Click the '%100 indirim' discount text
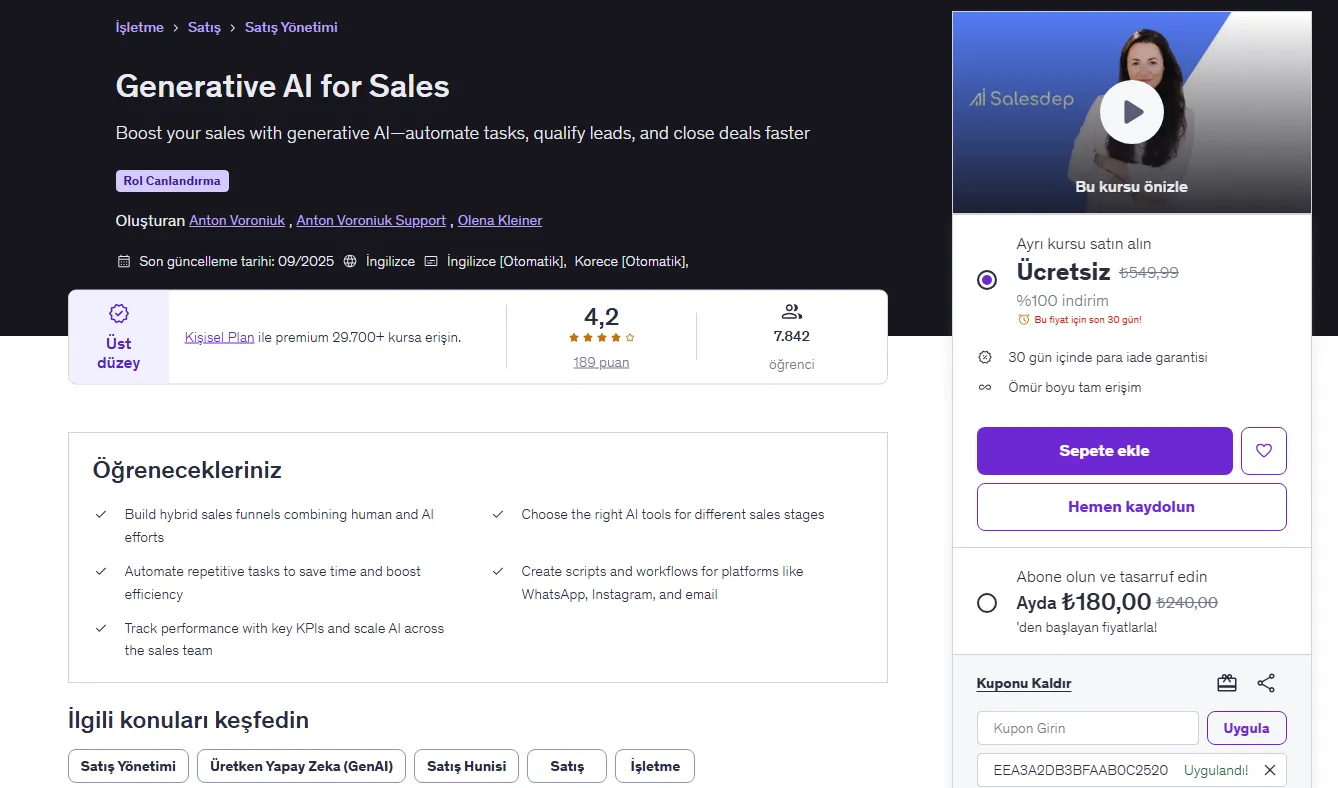The height and width of the screenshot is (788, 1338). click(x=1063, y=300)
